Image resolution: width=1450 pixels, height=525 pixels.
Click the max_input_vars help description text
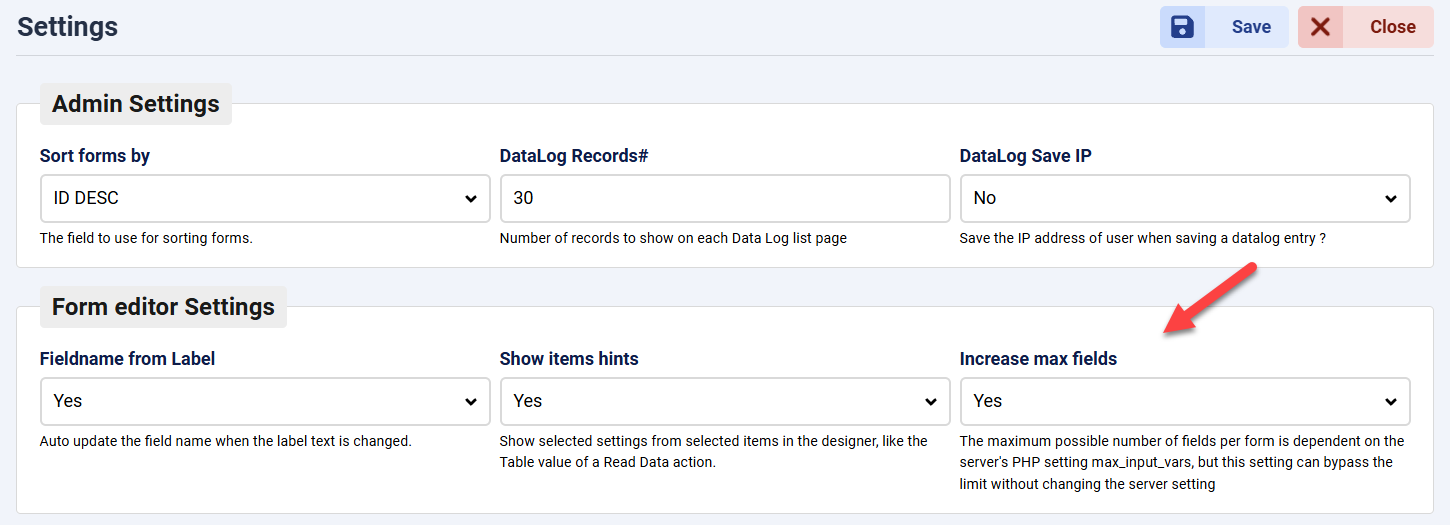pos(1181,462)
